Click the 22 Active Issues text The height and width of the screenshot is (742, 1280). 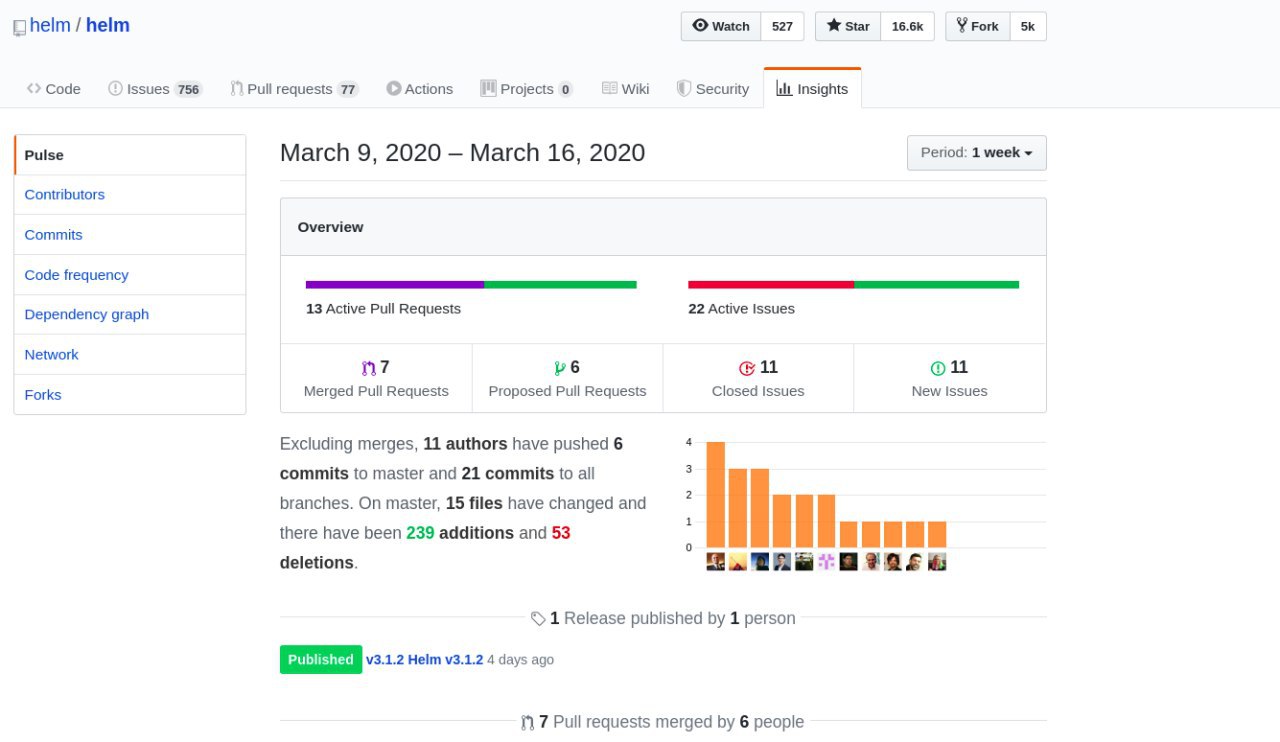pyautogui.click(x=741, y=309)
